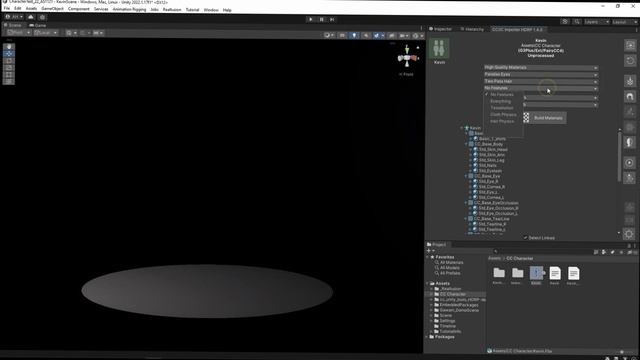Viewport: 640px width, 360px height.
Task: Click the scene orientation gizmo
Action: pyautogui.click(x=407, y=58)
